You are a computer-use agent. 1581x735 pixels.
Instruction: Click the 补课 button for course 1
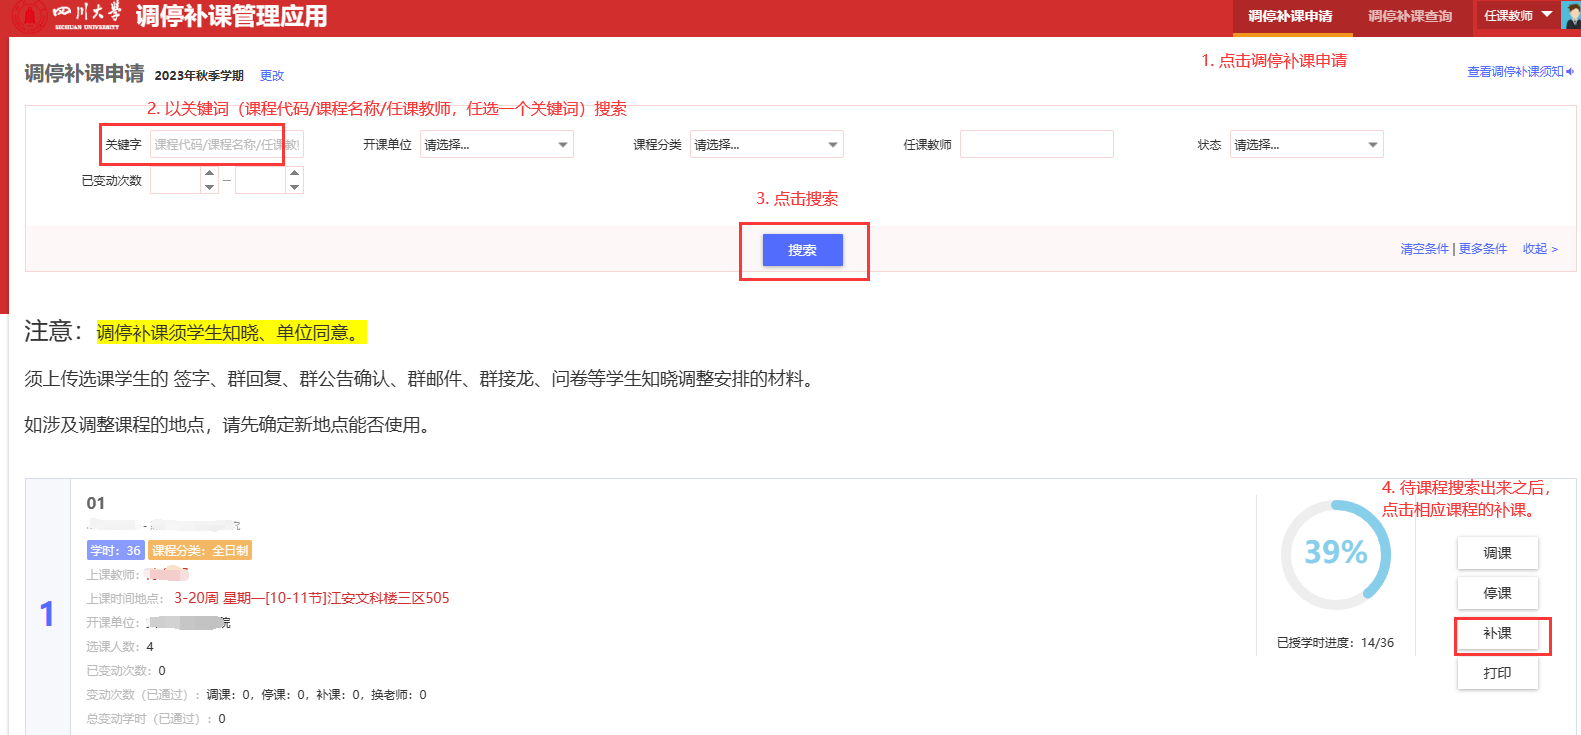pyautogui.click(x=1497, y=633)
